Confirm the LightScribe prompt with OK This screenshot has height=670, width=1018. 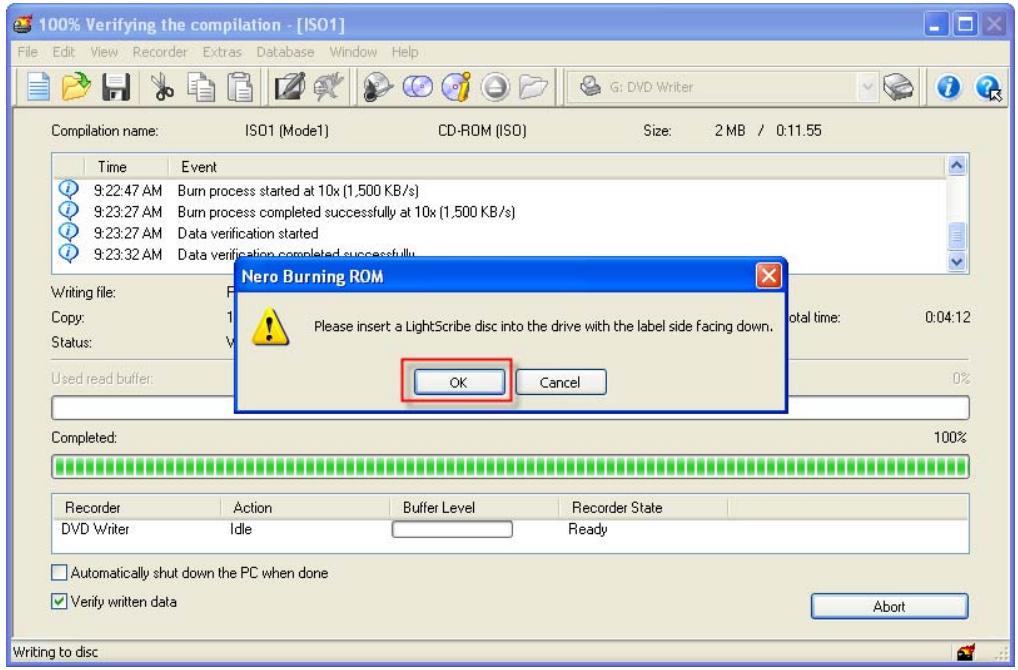click(459, 382)
